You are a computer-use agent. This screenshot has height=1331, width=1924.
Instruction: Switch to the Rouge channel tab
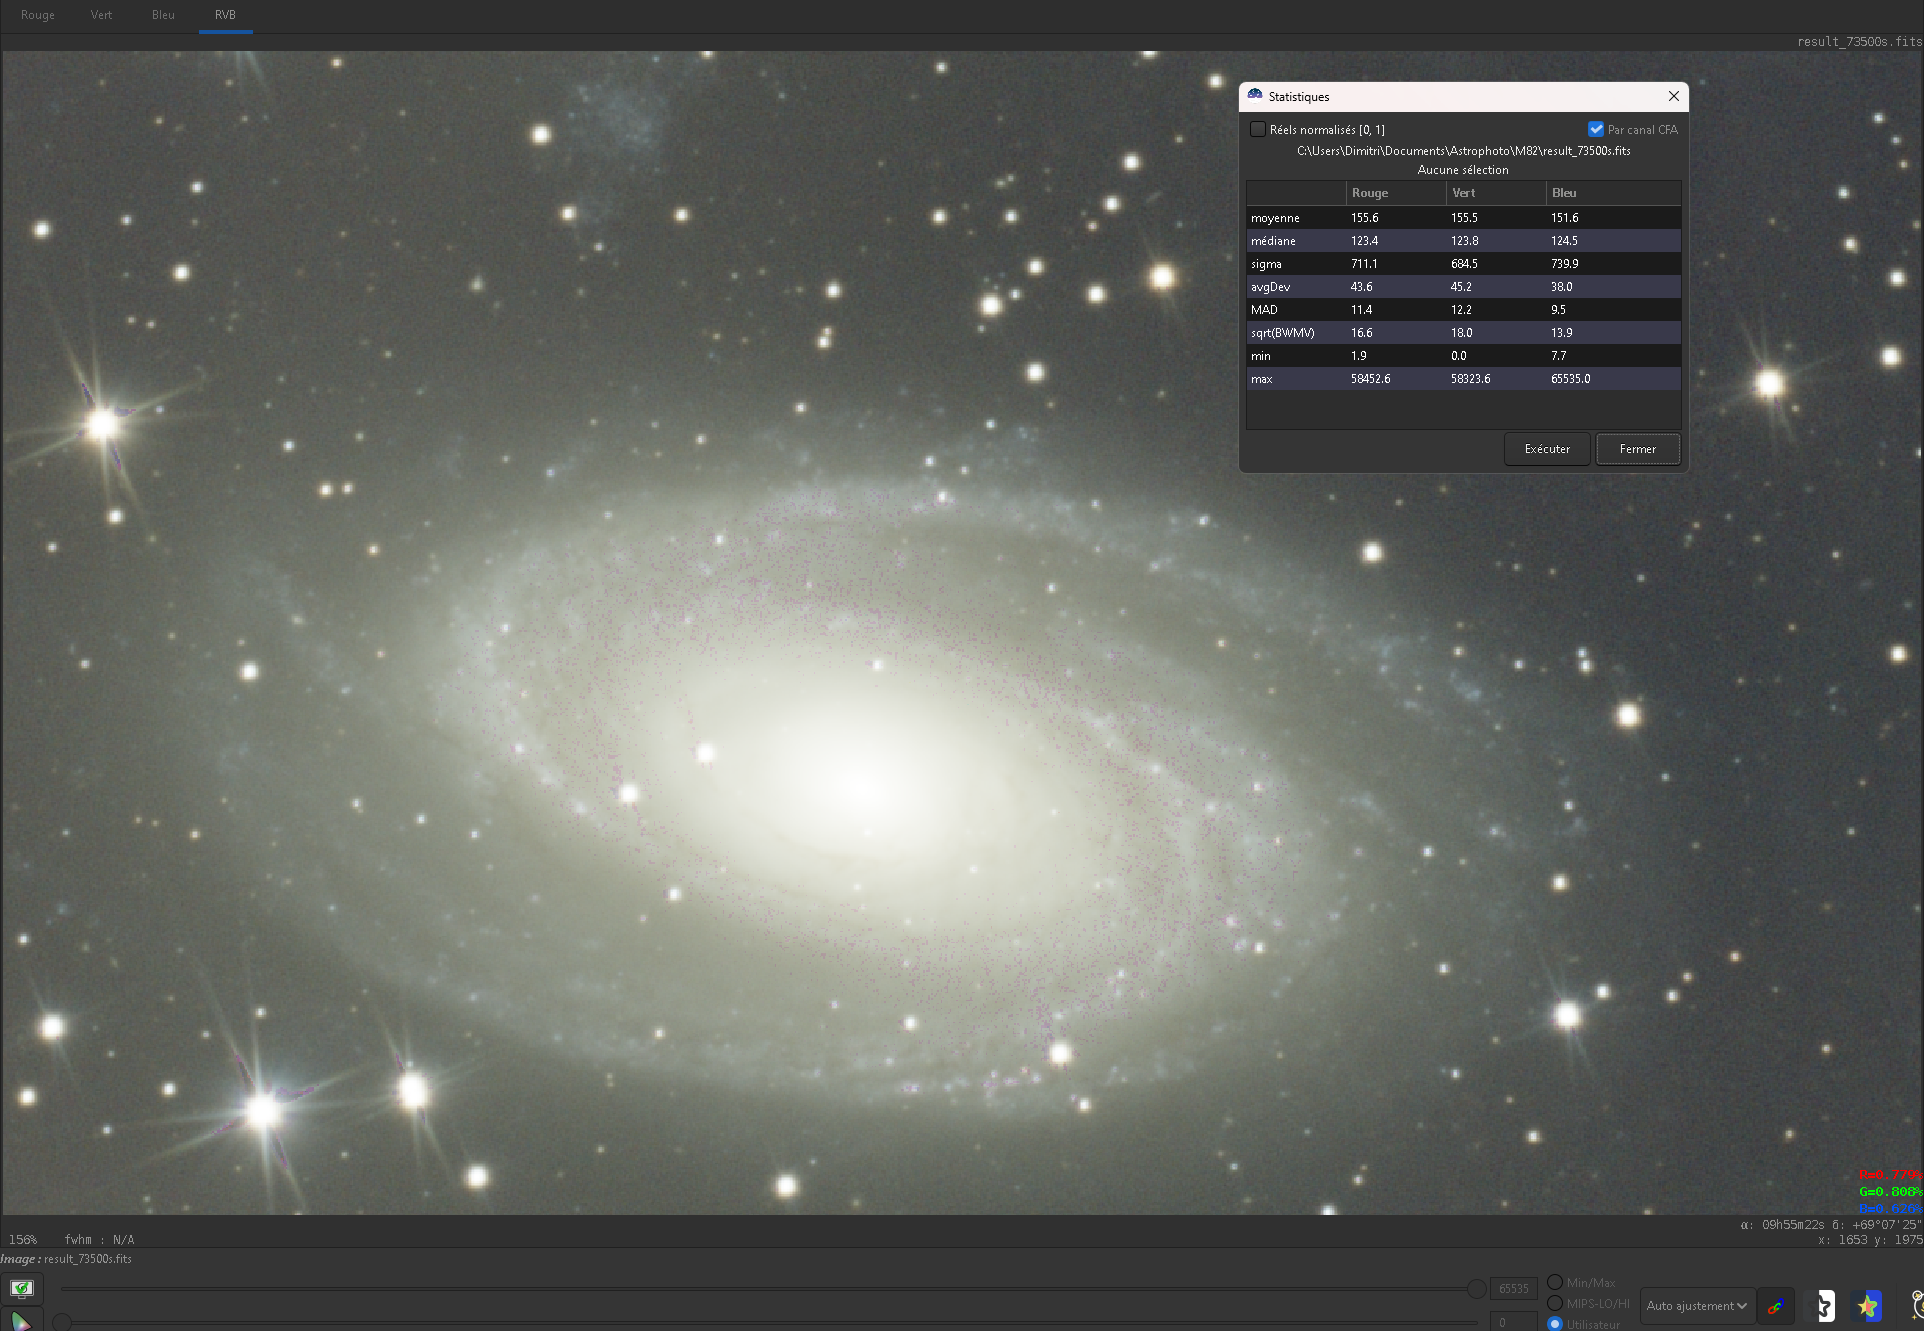(x=38, y=15)
